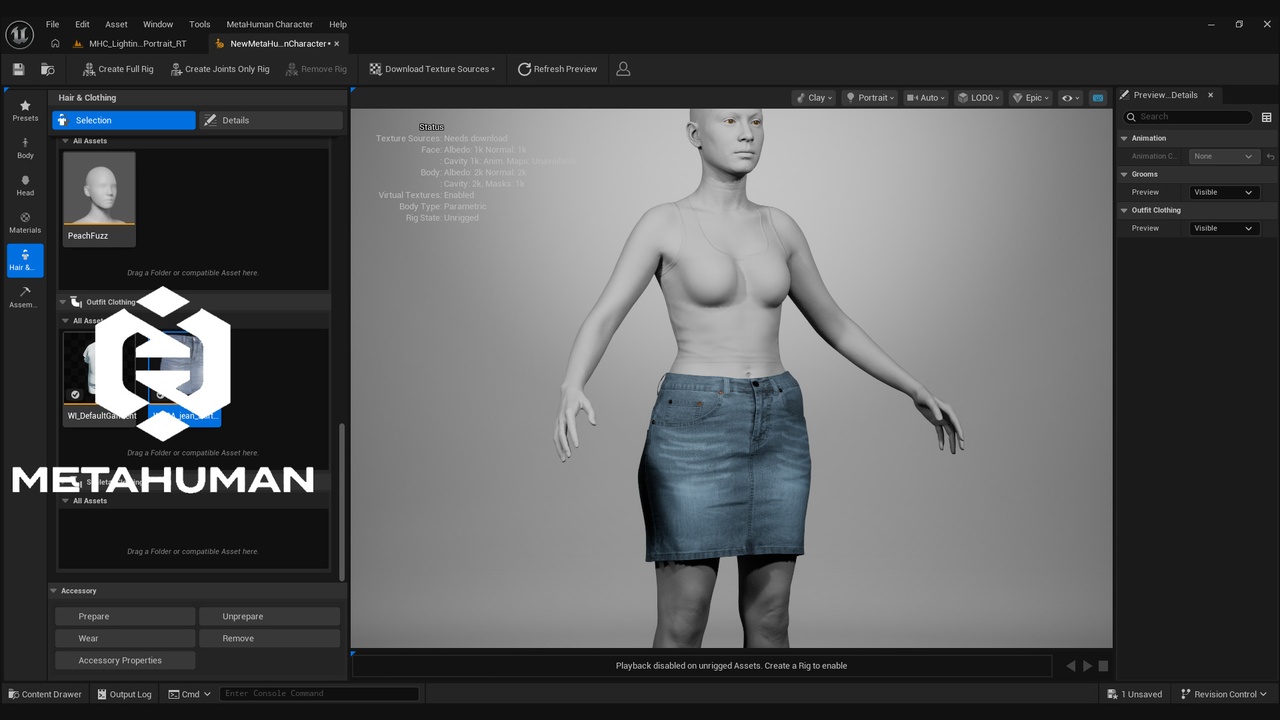Click Create Joints Only Rig in the toolbar

pyautogui.click(x=220, y=69)
